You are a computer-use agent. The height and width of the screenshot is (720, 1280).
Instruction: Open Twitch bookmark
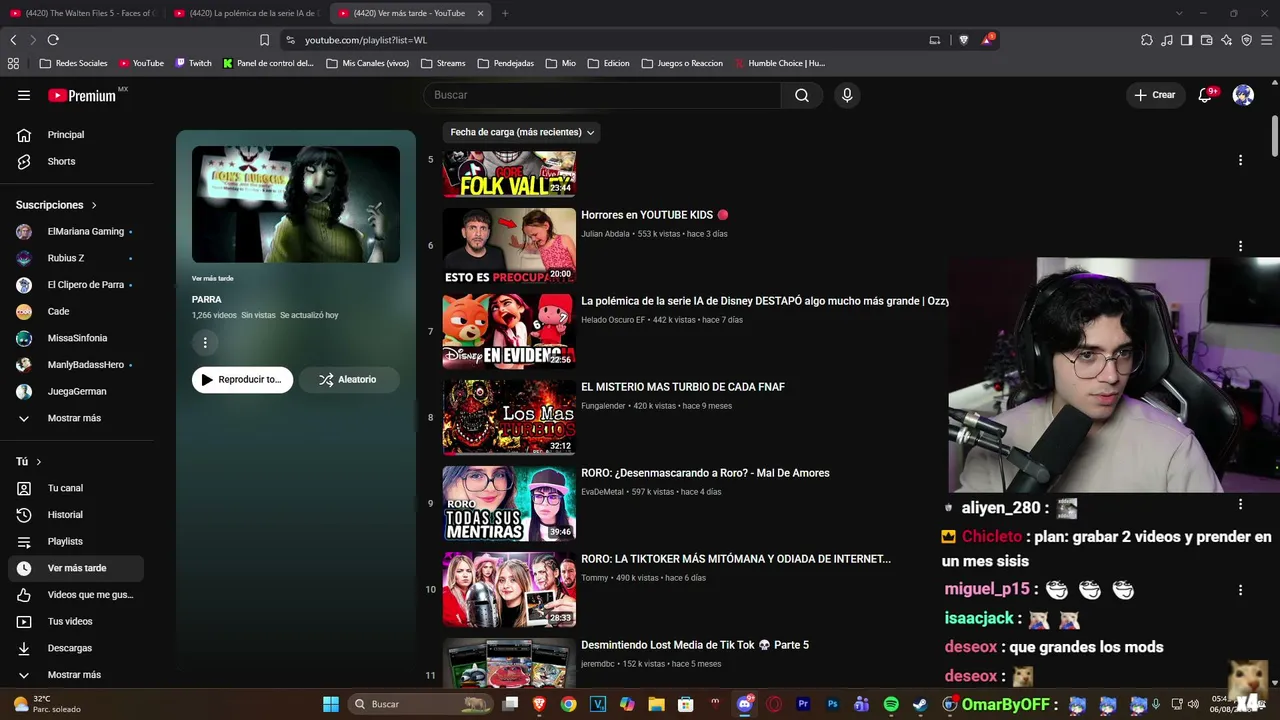tap(194, 63)
